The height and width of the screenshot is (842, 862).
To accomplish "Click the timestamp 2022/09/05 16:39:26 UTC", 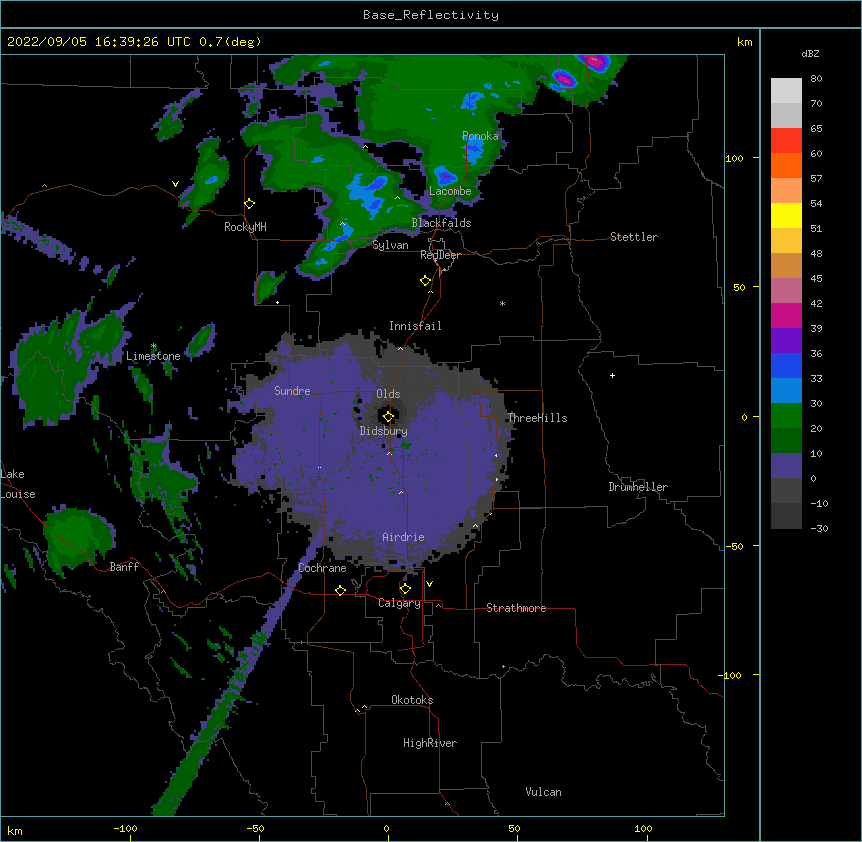I will pyautogui.click(x=99, y=42).
